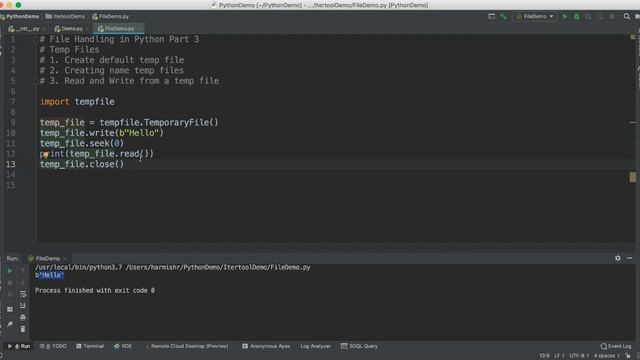Rerun FileDemo from the Run panel play icon
This screenshot has height=360, width=640.
(10, 271)
